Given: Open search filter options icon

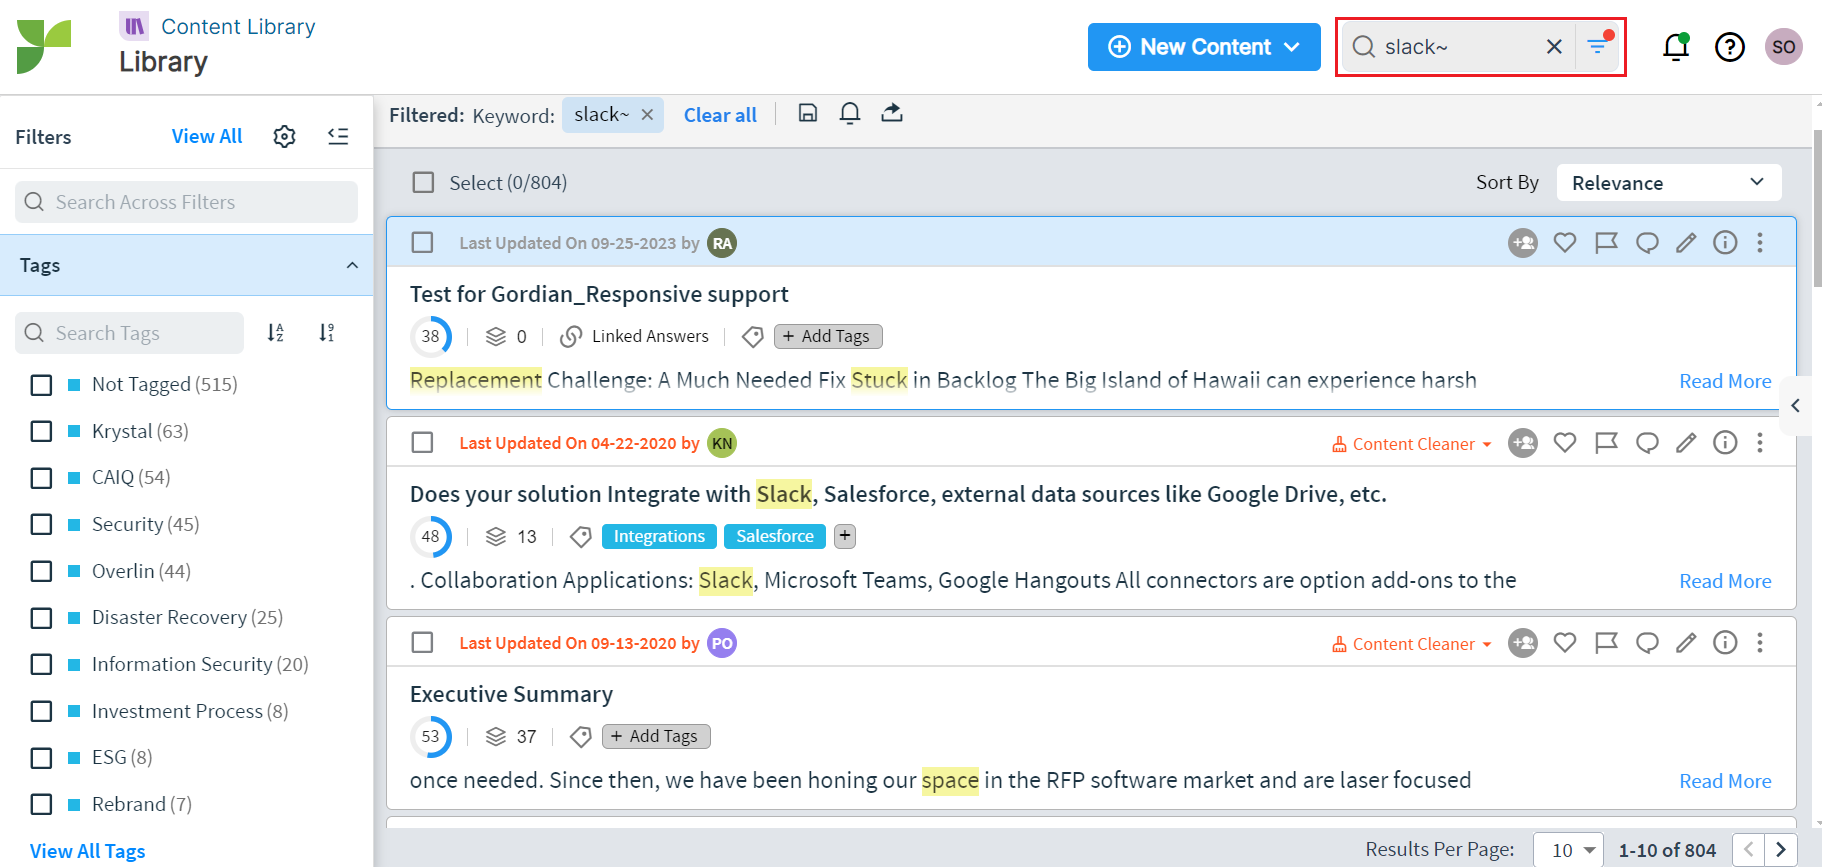Looking at the screenshot, I should (x=1598, y=46).
